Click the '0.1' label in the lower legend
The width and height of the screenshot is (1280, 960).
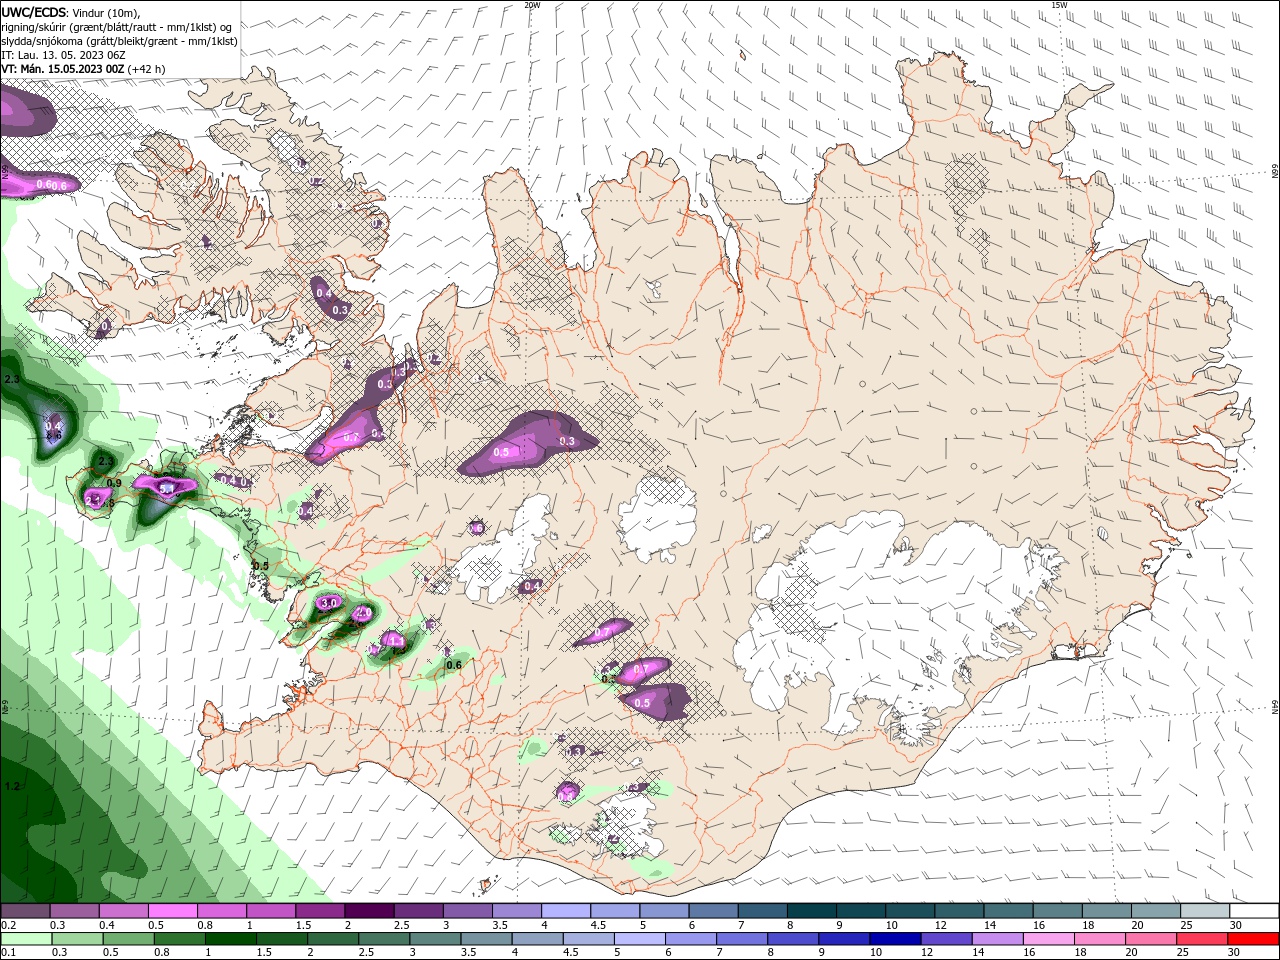coord(8,953)
